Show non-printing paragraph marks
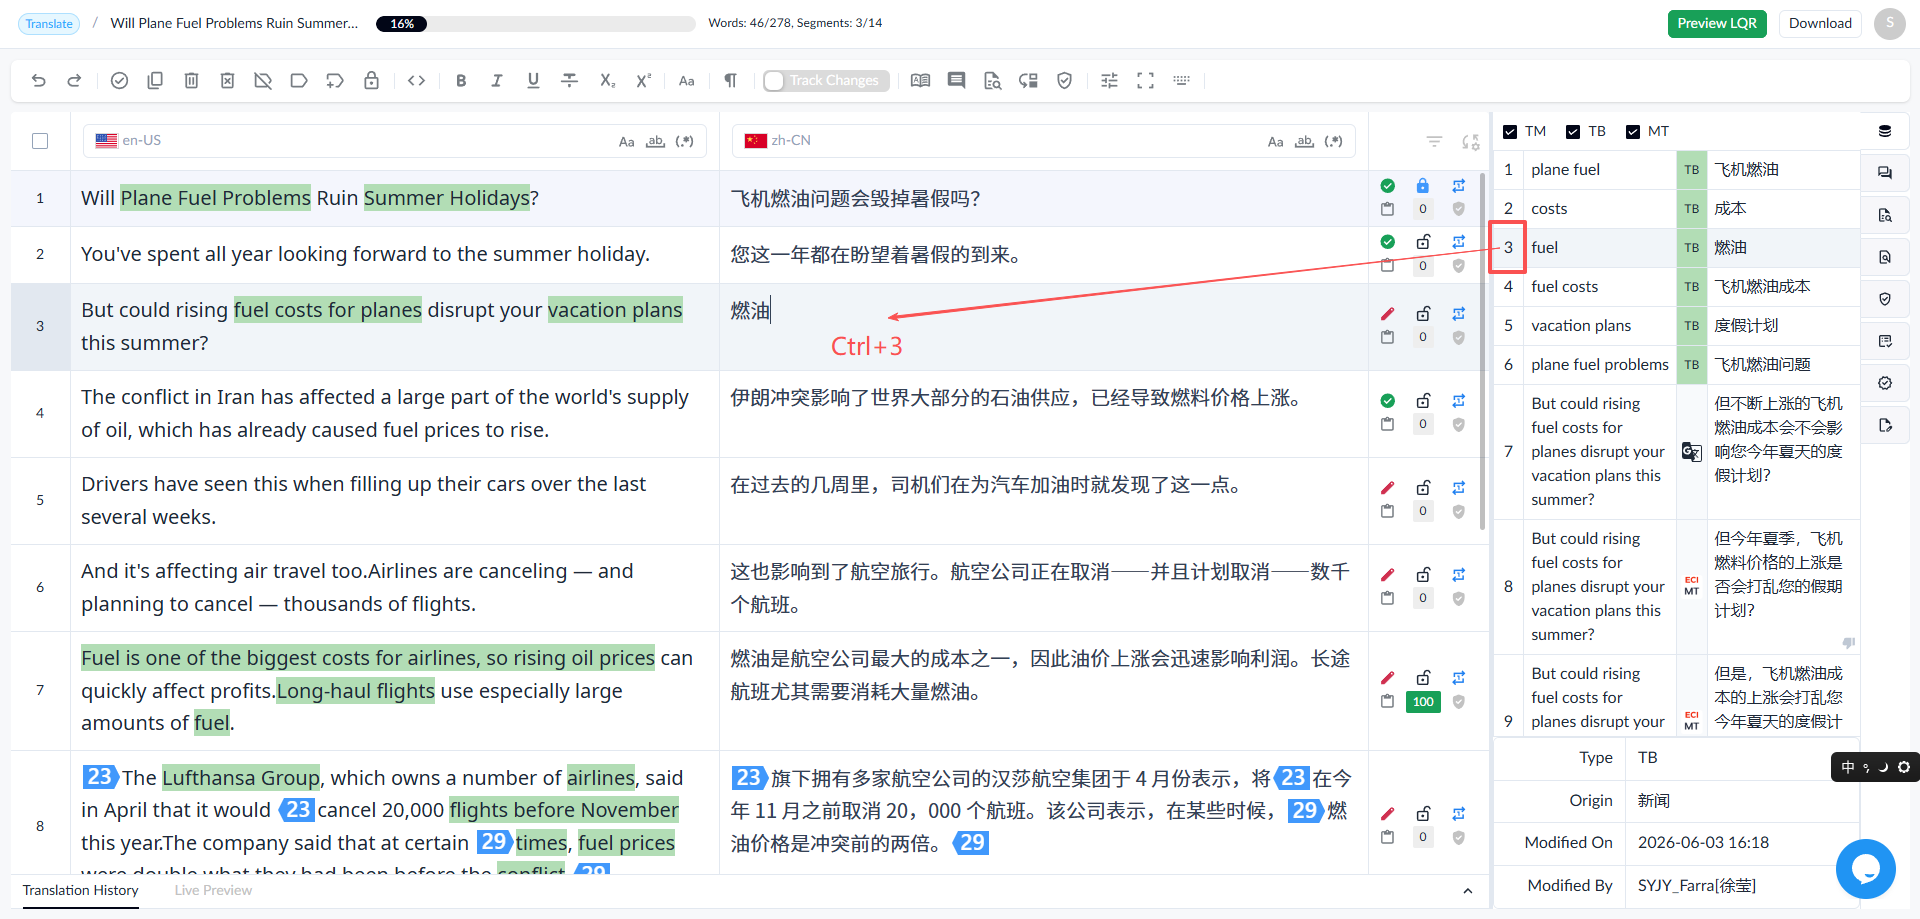Viewport: 1920px width, 919px height. coord(731,81)
